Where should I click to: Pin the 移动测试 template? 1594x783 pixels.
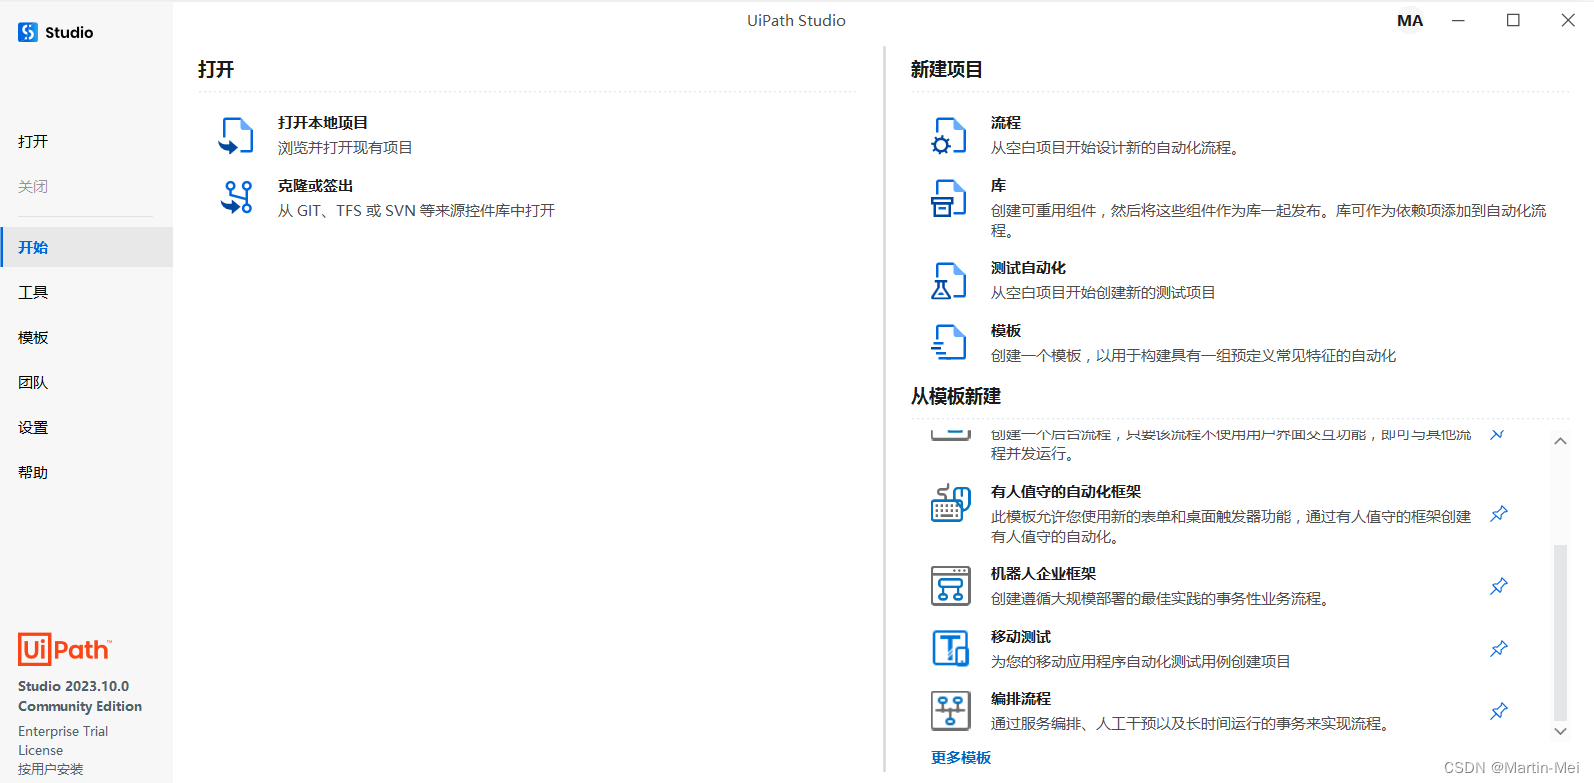pos(1499,649)
